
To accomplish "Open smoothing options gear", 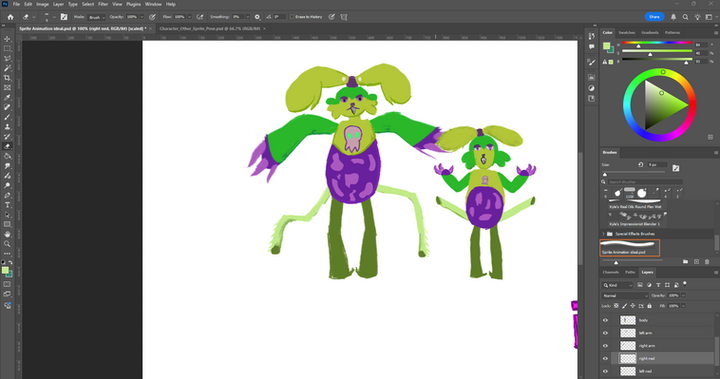I will coord(257,17).
